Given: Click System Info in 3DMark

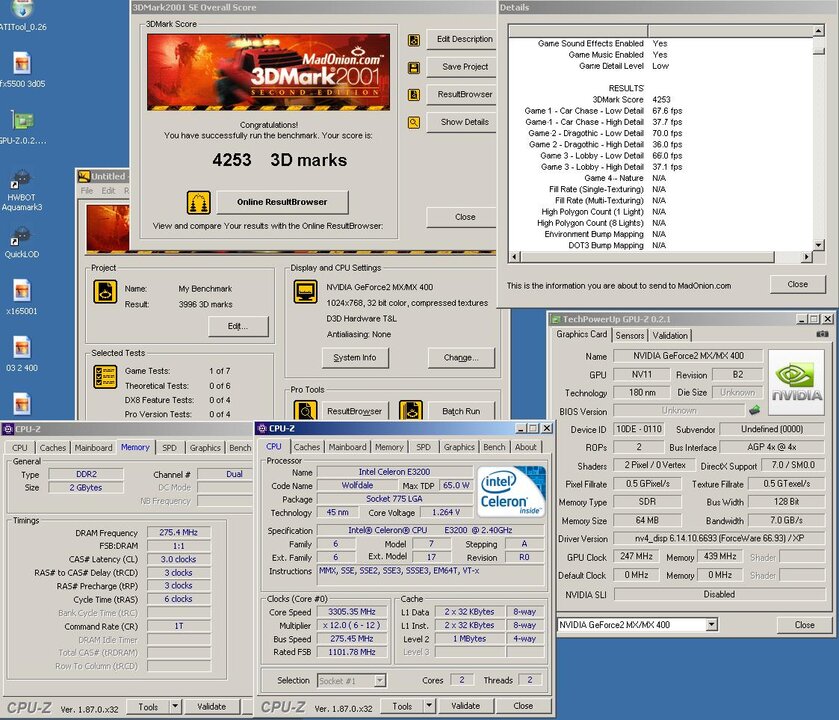Looking at the screenshot, I should pyautogui.click(x=355, y=357).
